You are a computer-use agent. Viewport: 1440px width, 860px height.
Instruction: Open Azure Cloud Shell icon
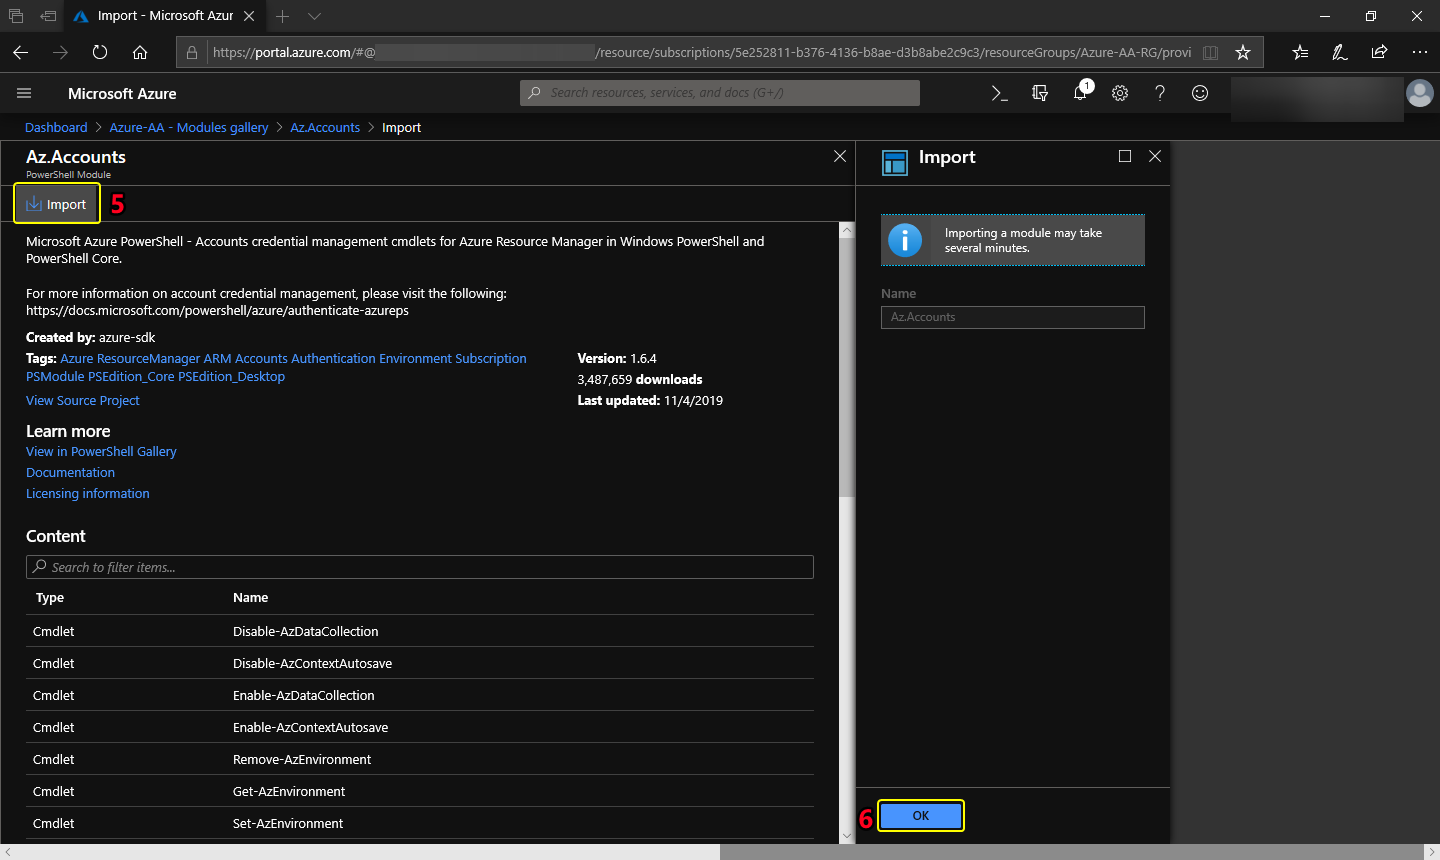[x=999, y=93]
